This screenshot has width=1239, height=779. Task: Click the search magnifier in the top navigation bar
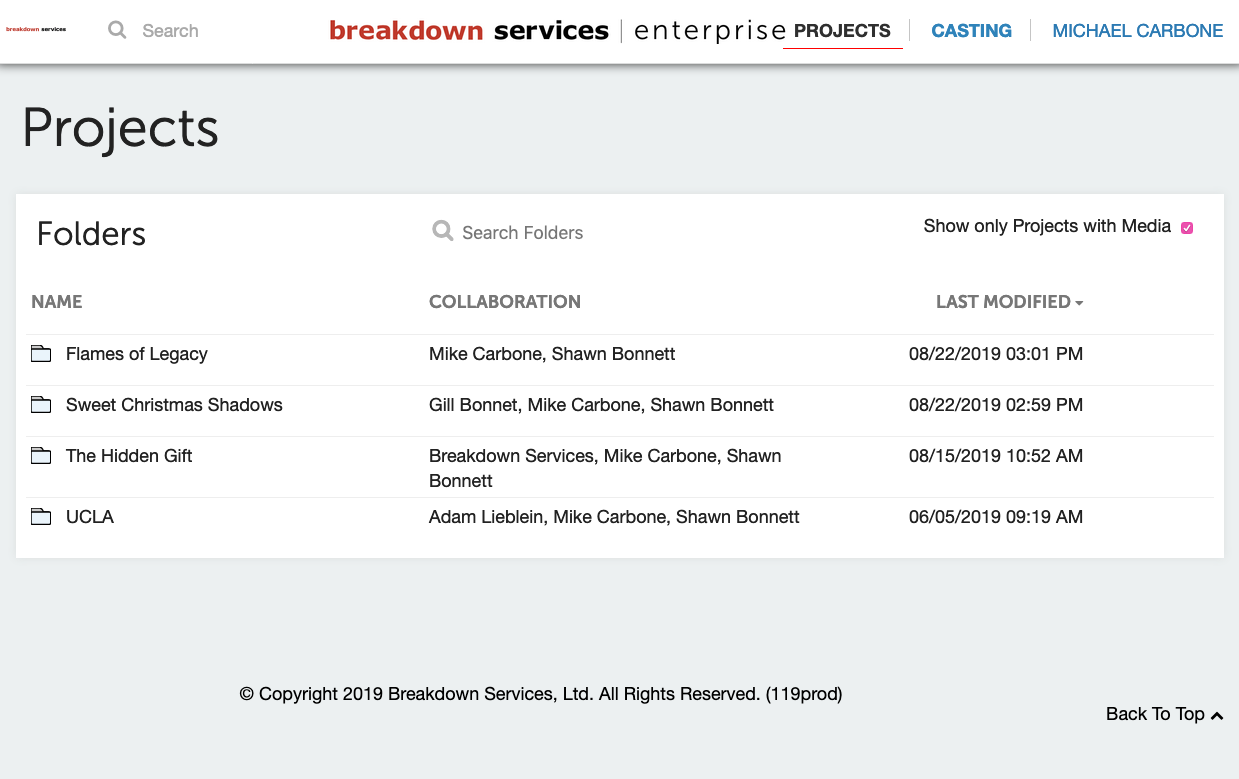point(117,30)
